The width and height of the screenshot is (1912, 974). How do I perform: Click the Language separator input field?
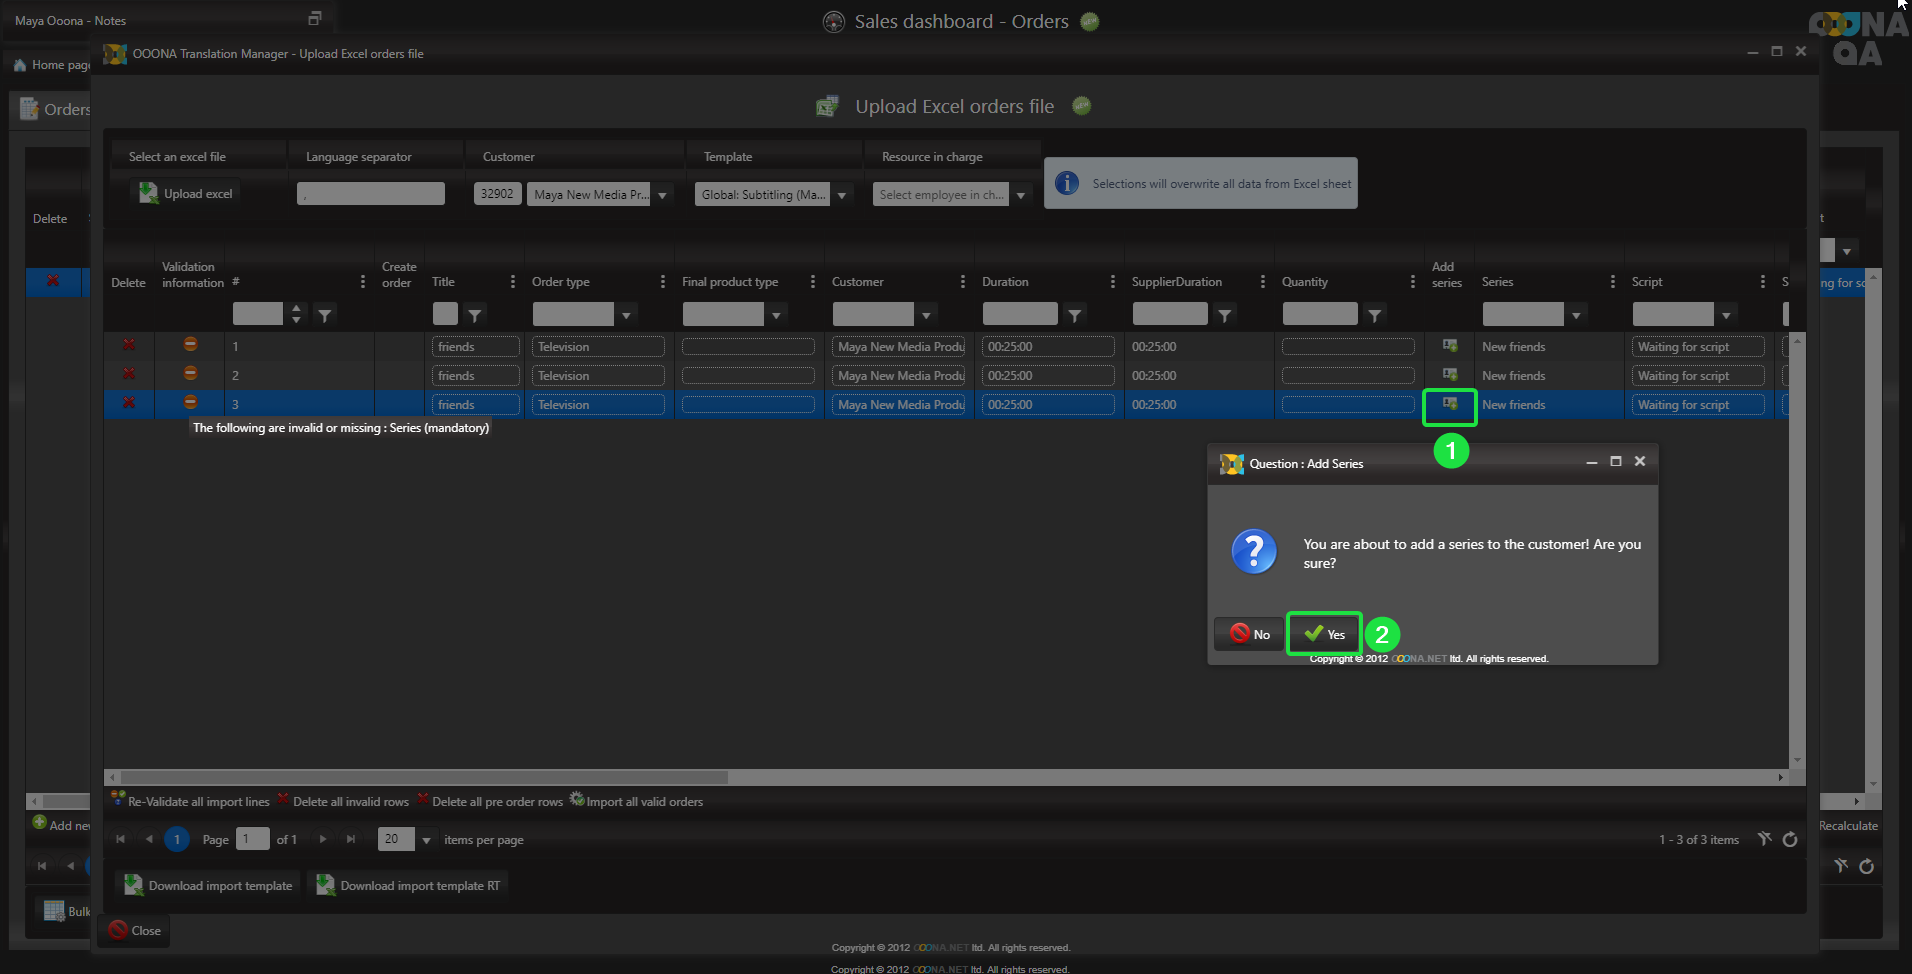[x=370, y=194]
